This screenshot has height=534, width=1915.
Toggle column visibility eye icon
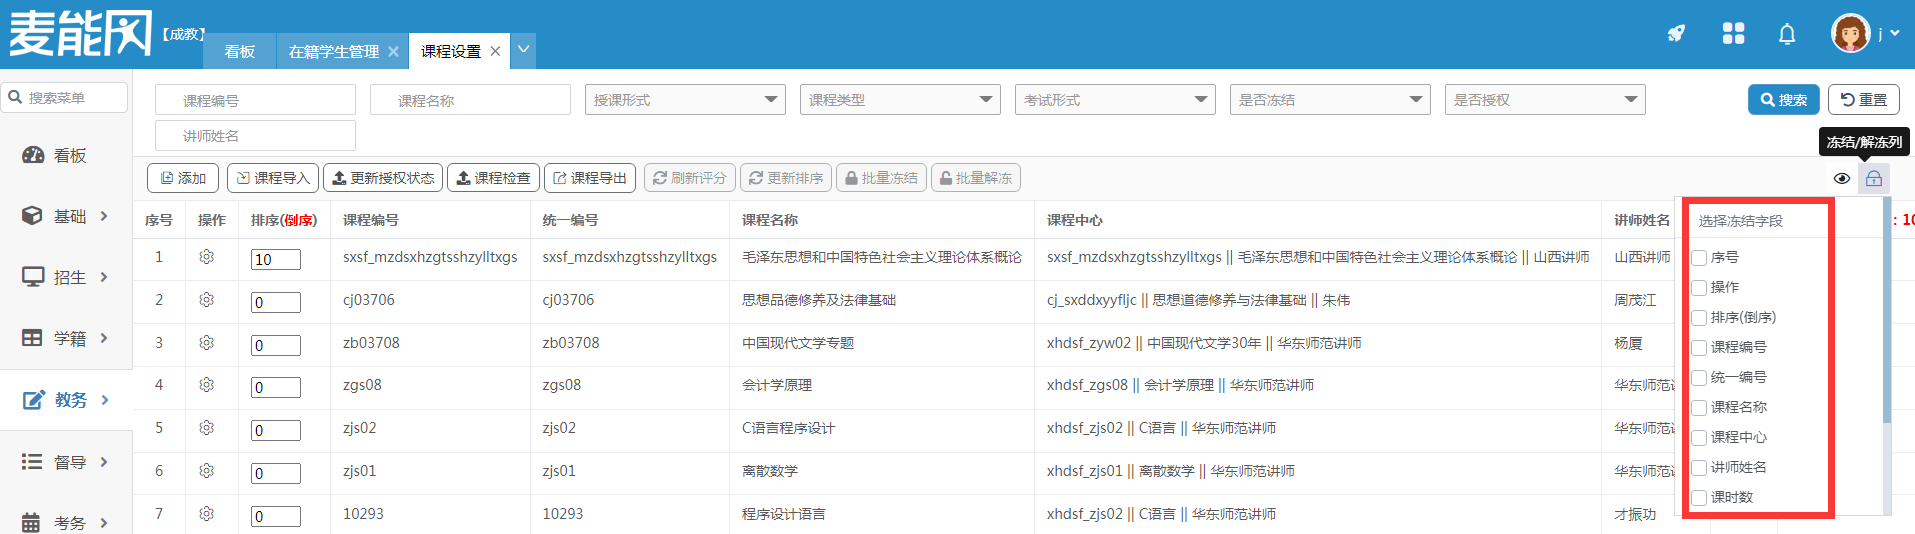[x=1841, y=178]
